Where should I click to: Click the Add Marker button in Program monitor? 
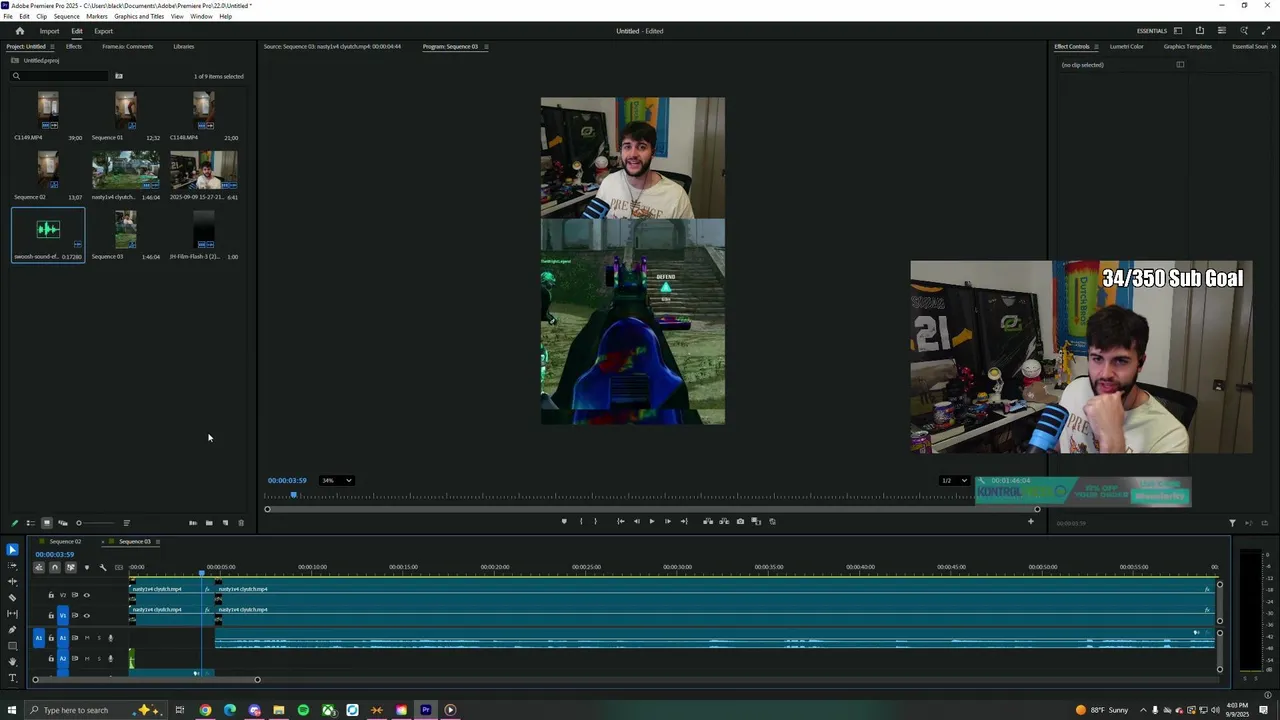click(x=564, y=521)
